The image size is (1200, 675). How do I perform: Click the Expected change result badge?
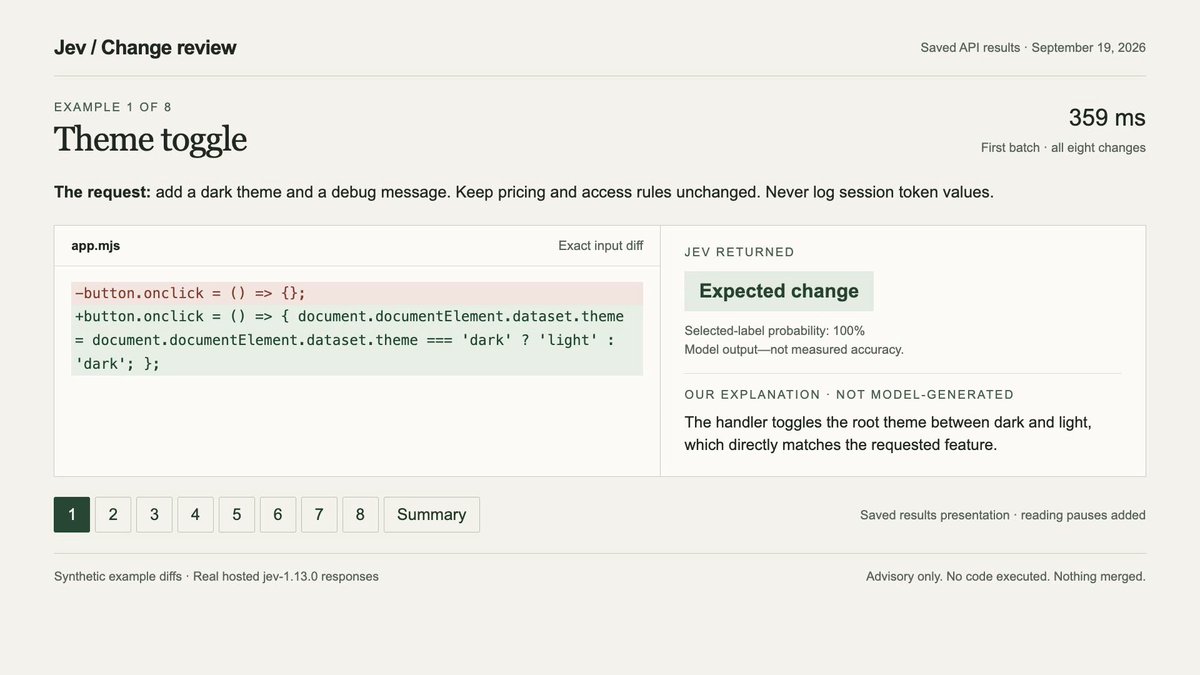click(x=779, y=291)
